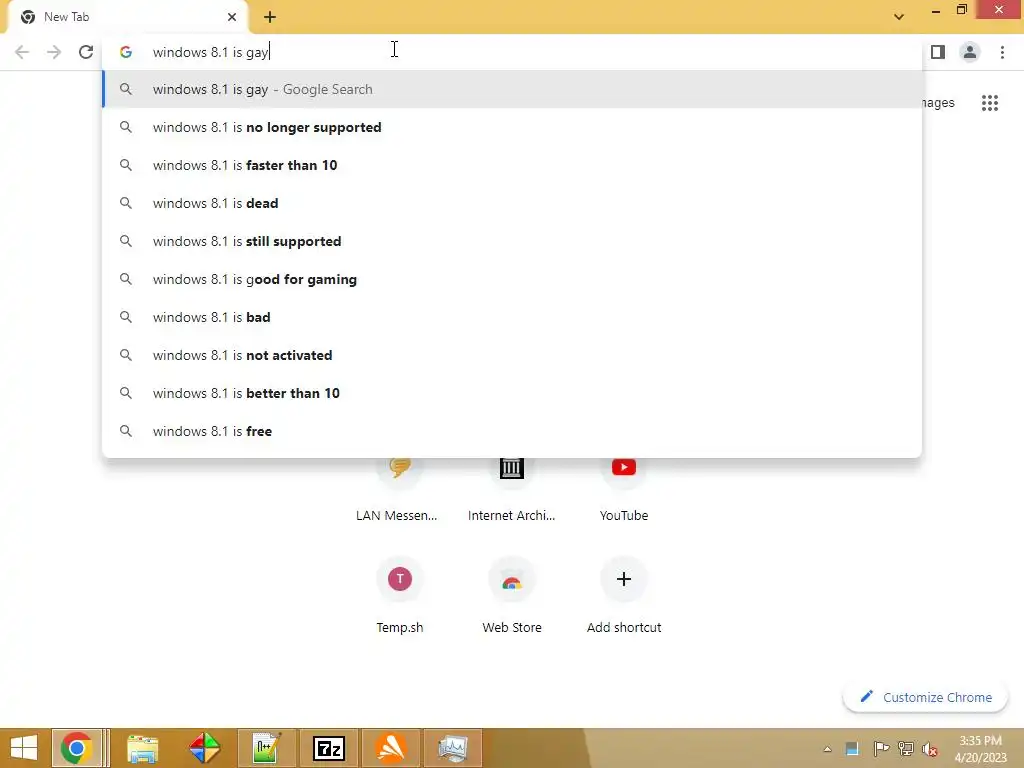Select suggestion 'not activated'
1024x768 pixels.
click(512, 355)
